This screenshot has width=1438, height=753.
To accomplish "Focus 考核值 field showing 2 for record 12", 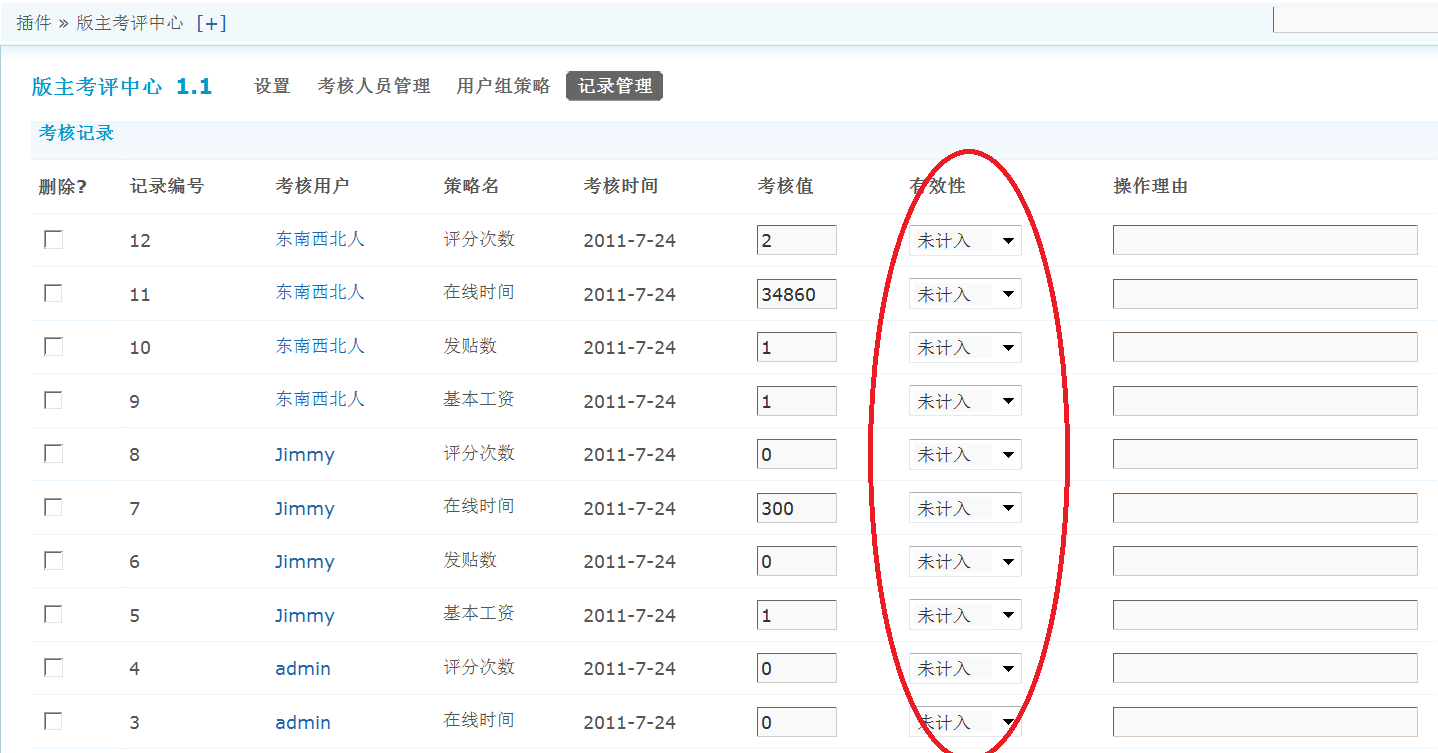I will click(x=797, y=240).
